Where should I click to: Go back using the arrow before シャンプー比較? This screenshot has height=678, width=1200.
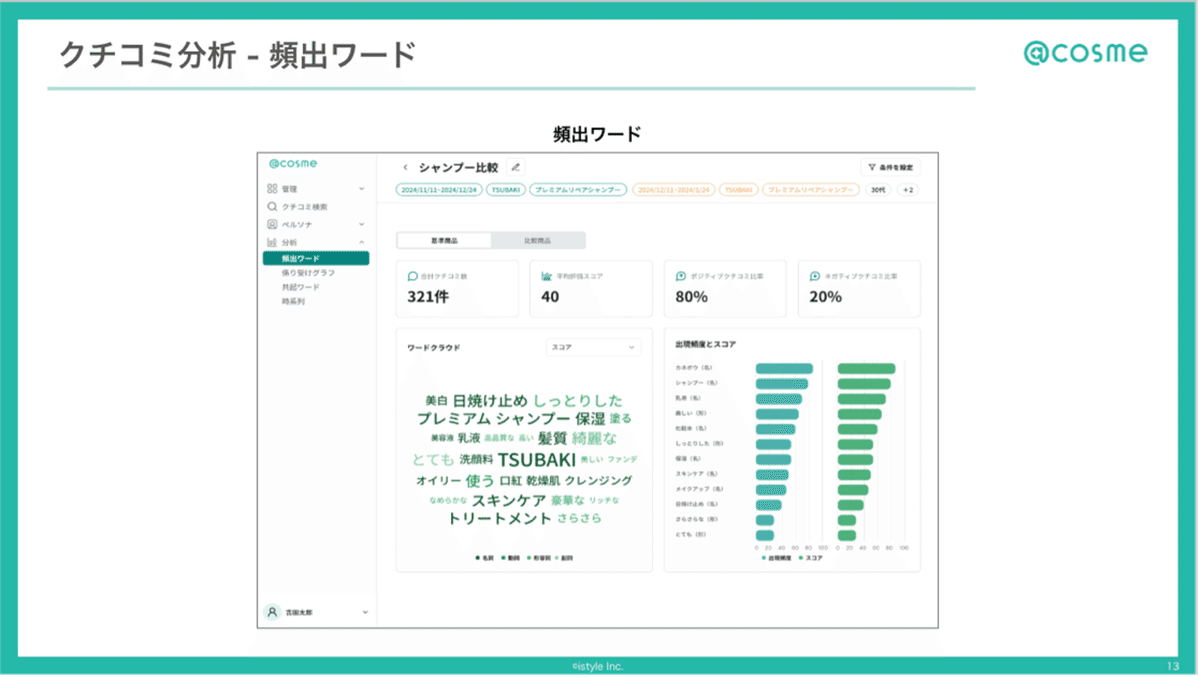point(406,167)
